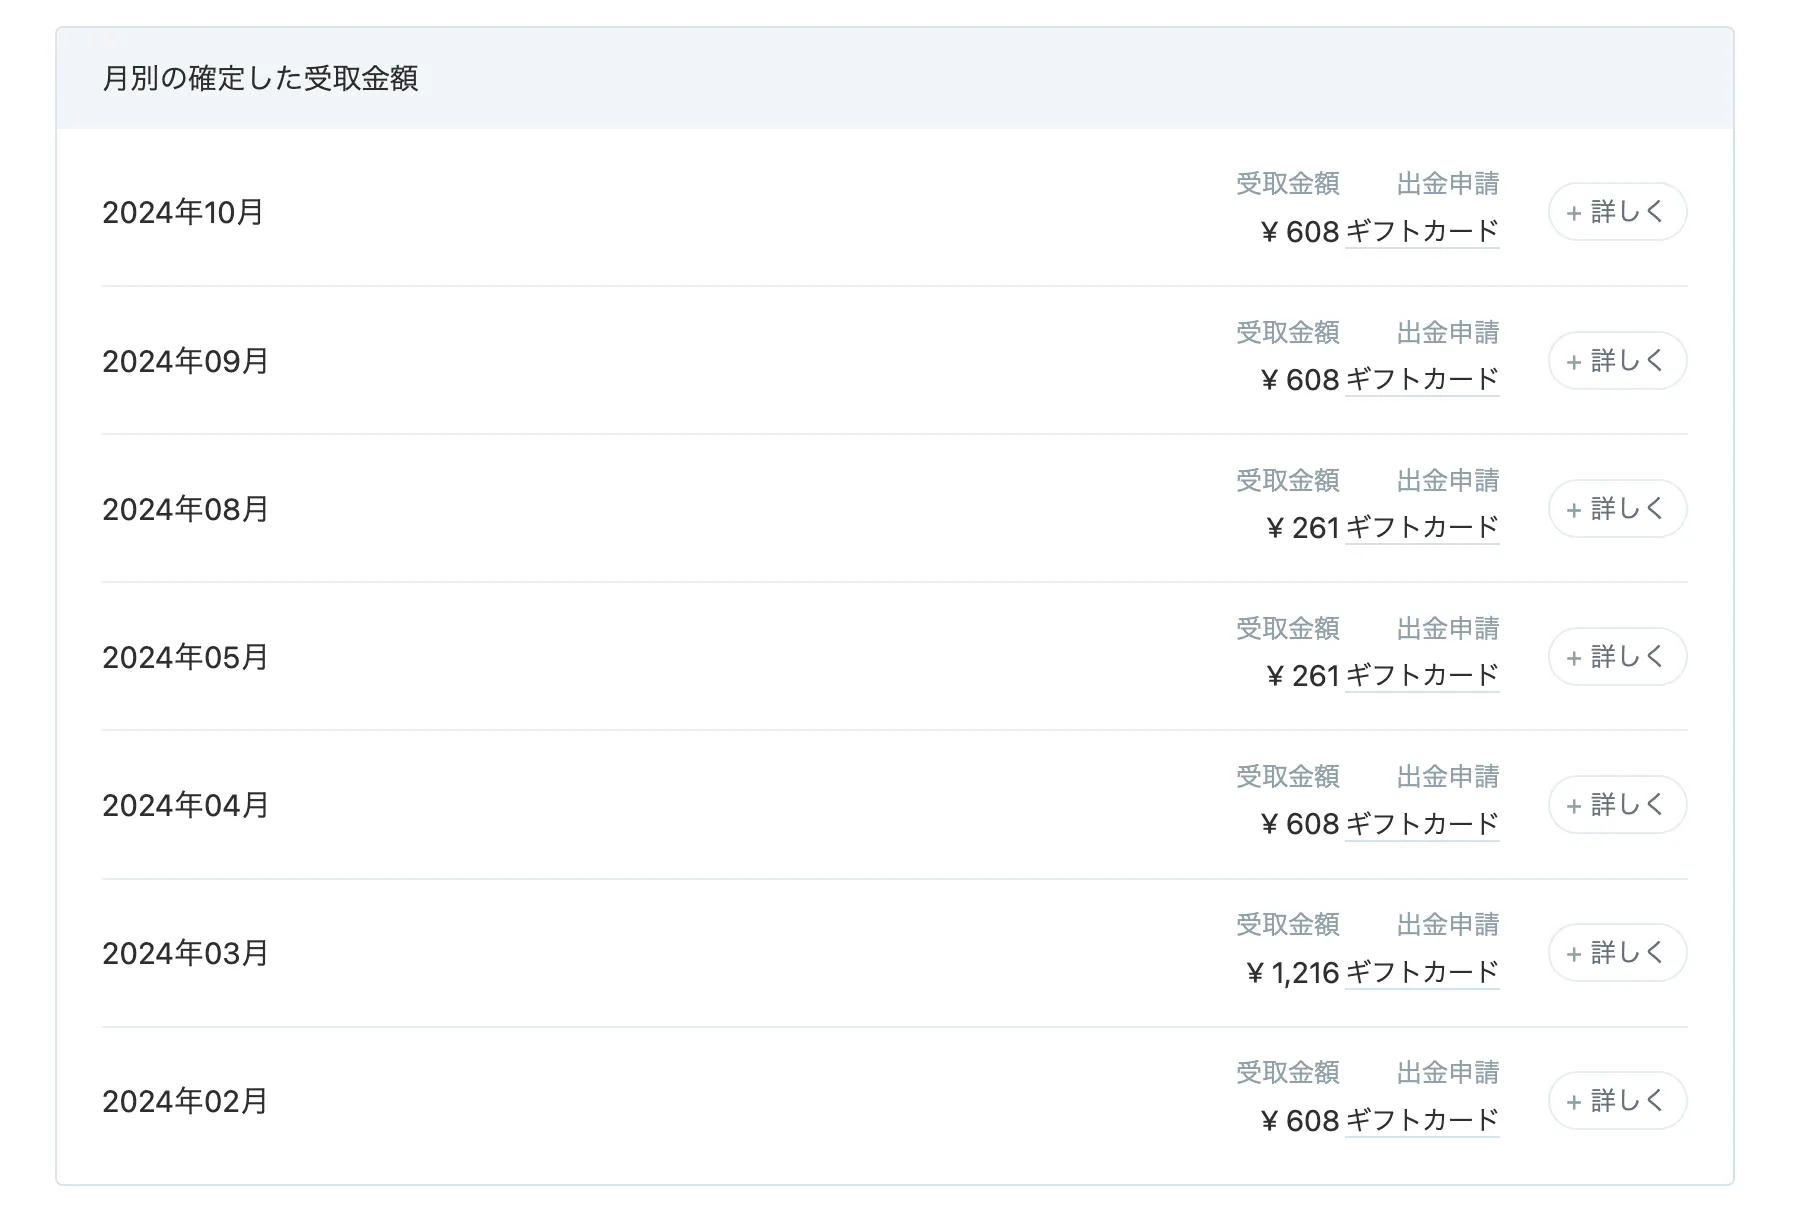Screen dimensions: 1796x1232
Task: Expand details for 2024年03月 ¥1,216 row
Action: coord(1616,952)
